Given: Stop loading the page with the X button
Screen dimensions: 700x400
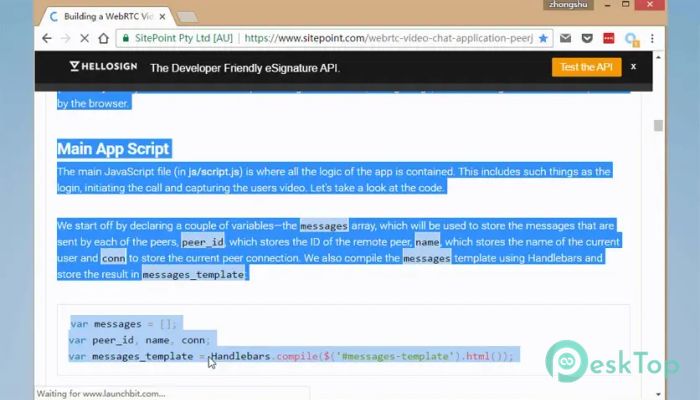Looking at the screenshot, I should pos(84,38).
